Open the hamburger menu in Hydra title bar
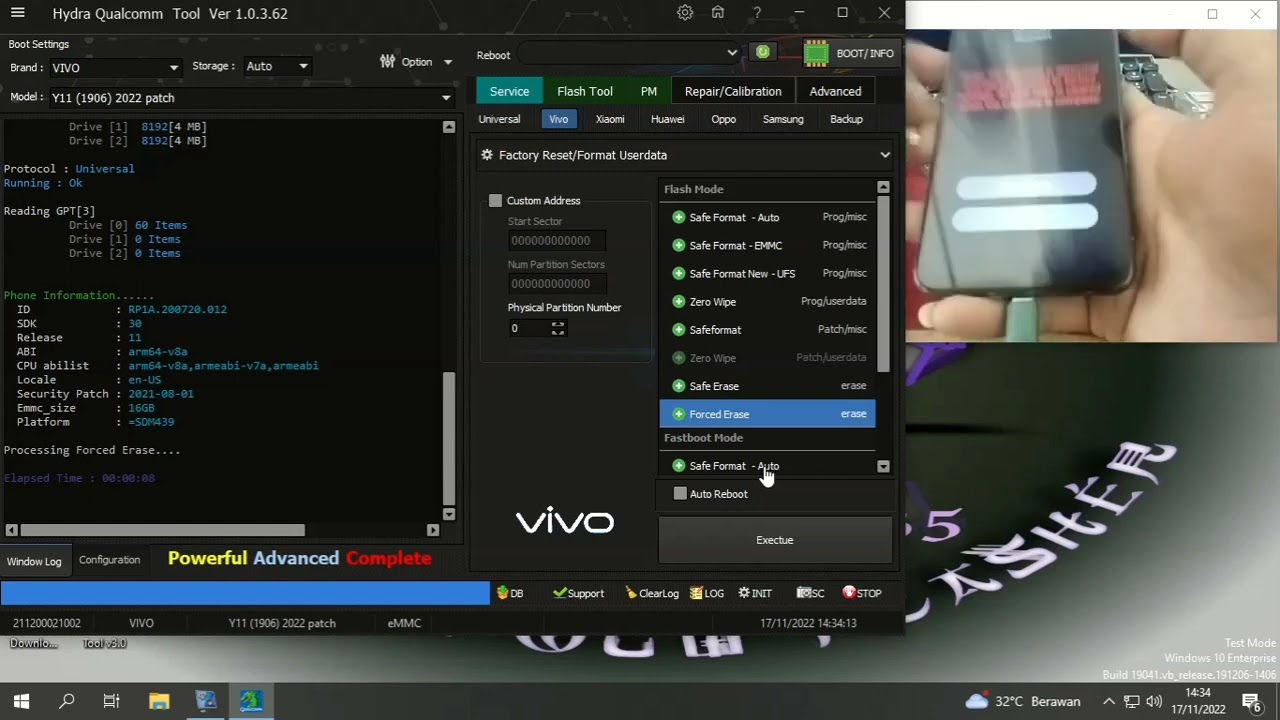Viewport: 1280px width, 720px height. [17, 13]
